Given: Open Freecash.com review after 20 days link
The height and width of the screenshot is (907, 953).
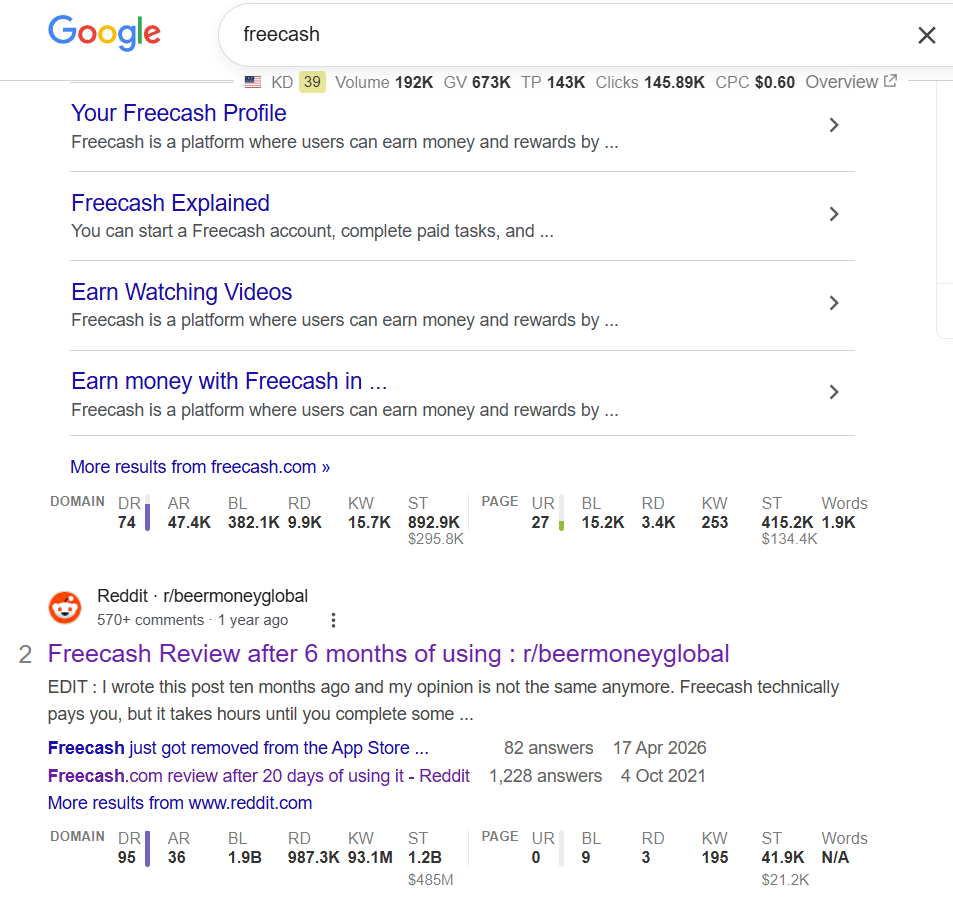Looking at the screenshot, I should pos(259,776).
